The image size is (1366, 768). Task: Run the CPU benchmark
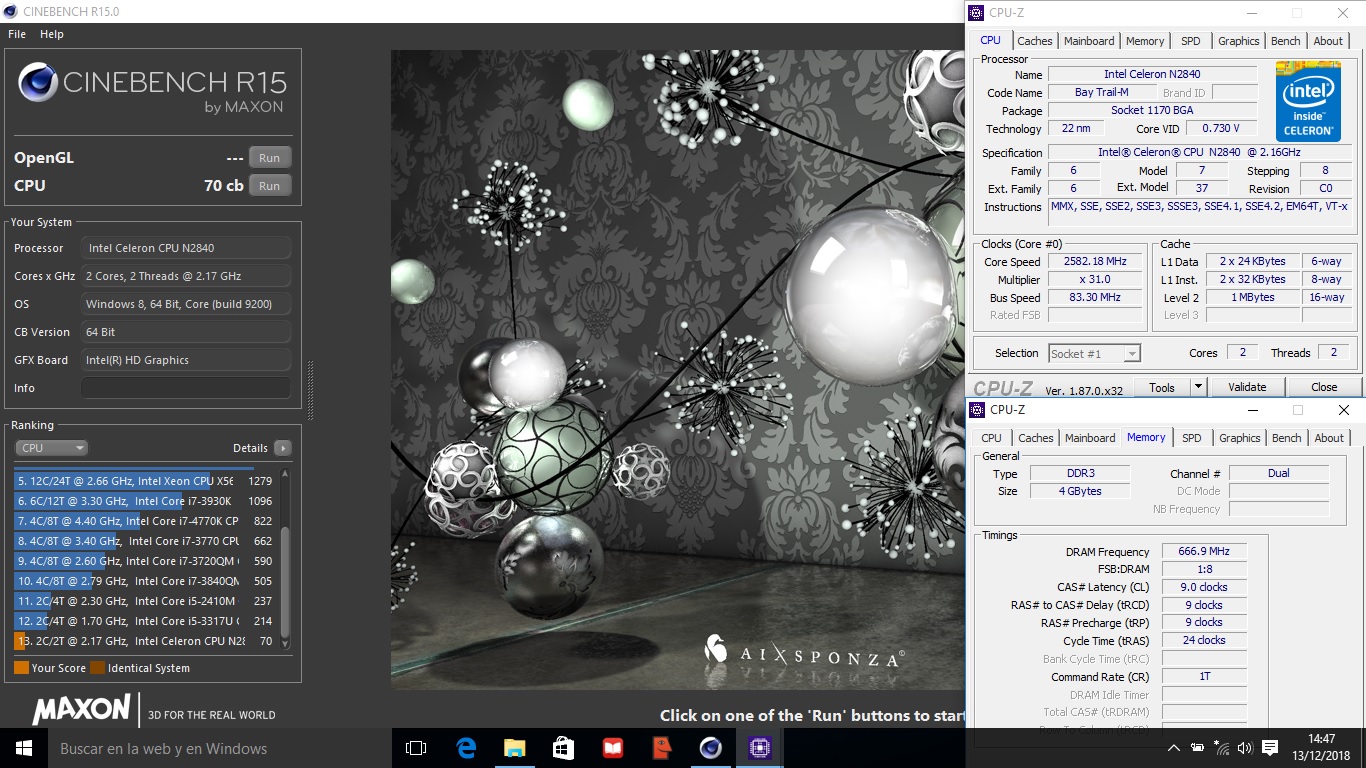click(269, 186)
